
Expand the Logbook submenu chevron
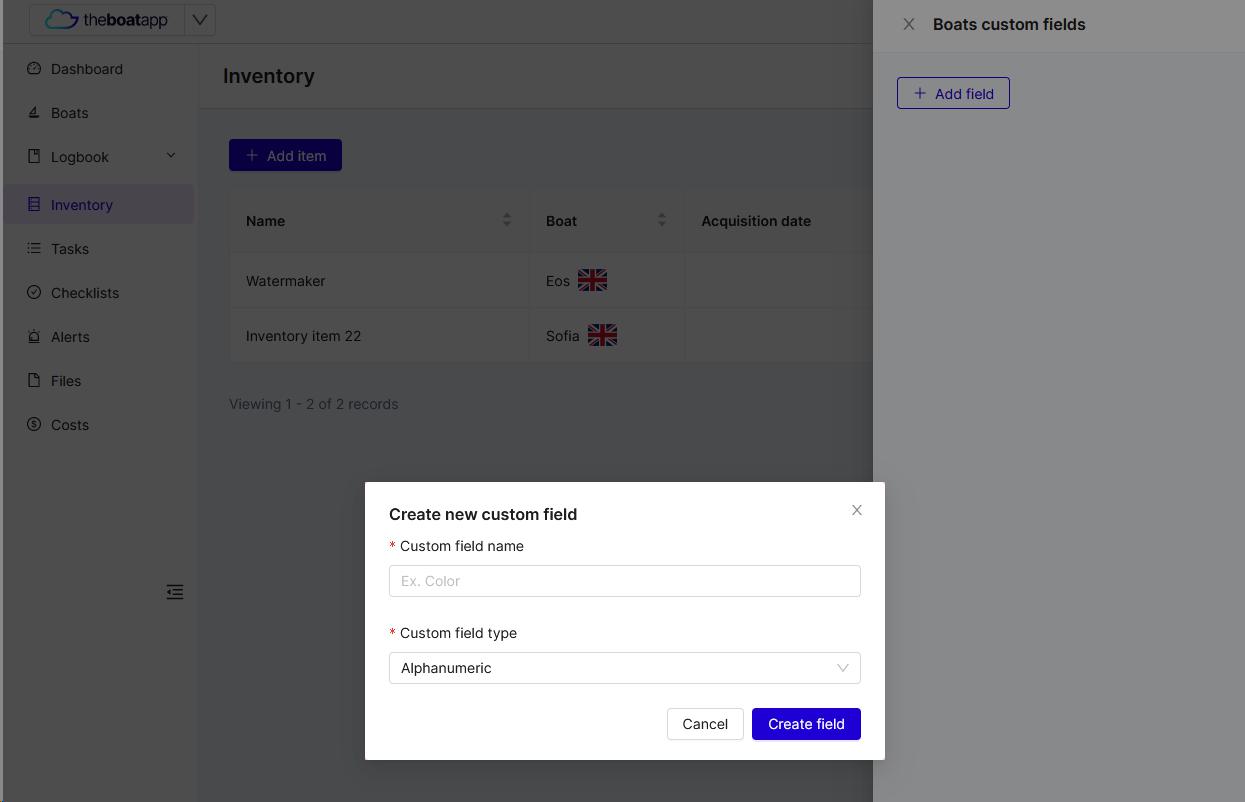click(x=171, y=156)
